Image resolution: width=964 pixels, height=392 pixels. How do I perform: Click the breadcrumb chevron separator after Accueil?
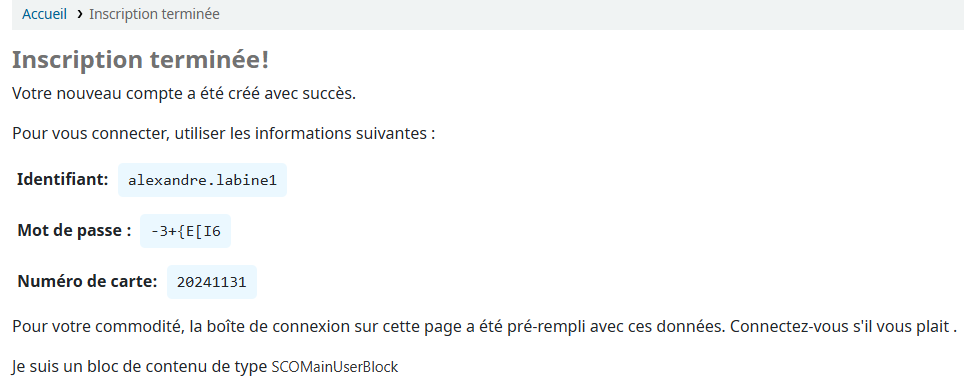coord(79,14)
